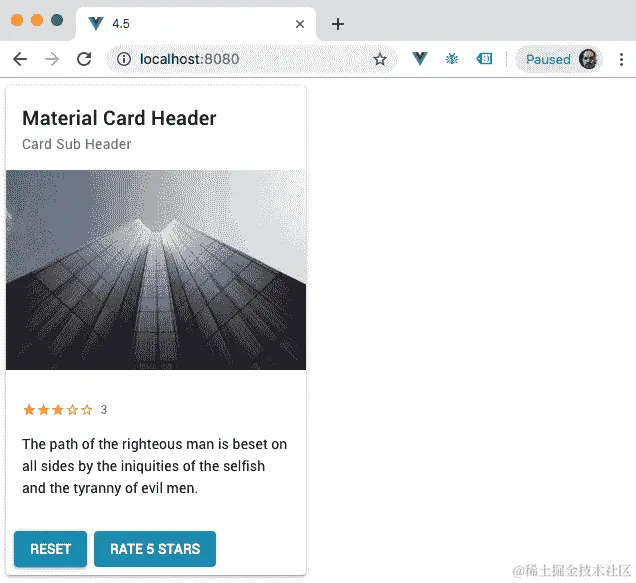Set rating to five stars
Viewport: 636px width, 583px height.
point(87,410)
